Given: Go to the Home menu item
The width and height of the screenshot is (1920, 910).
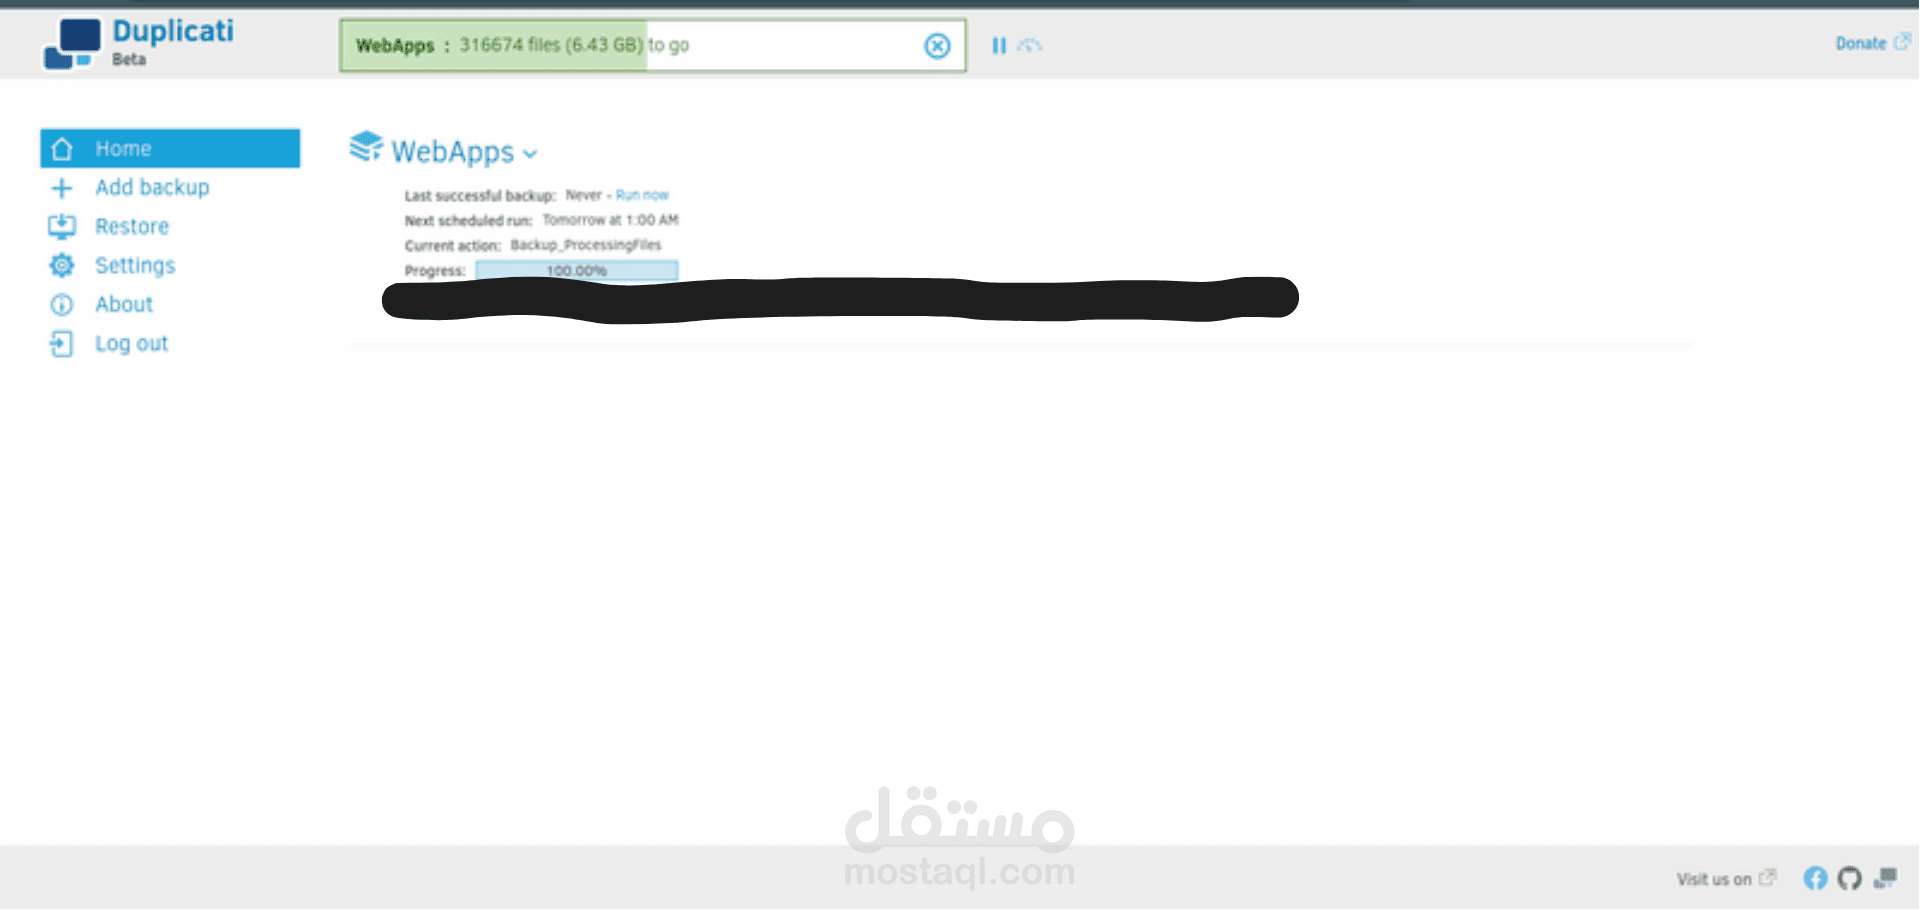Looking at the screenshot, I should (x=170, y=148).
